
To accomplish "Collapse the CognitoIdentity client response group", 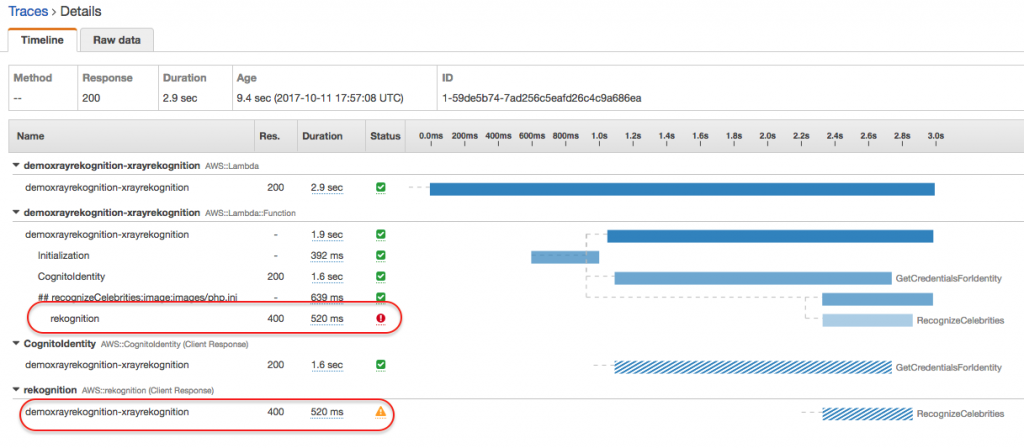I will [16, 344].
